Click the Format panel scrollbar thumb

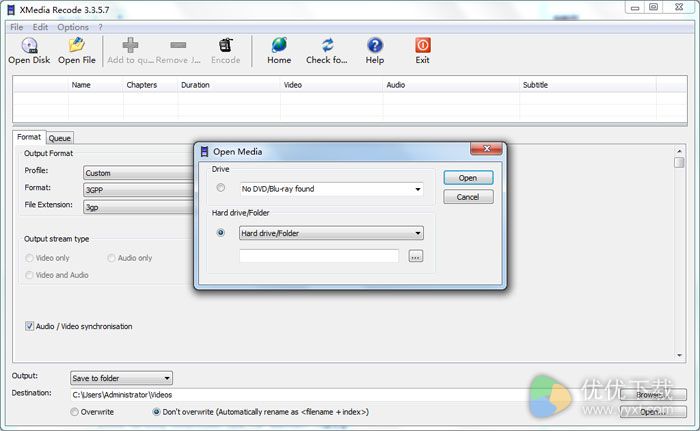[x=679, y=162]
